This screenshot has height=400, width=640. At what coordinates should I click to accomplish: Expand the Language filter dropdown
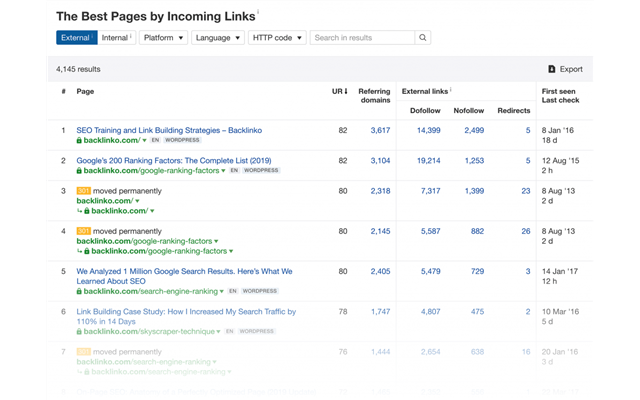tap(218, 38)
